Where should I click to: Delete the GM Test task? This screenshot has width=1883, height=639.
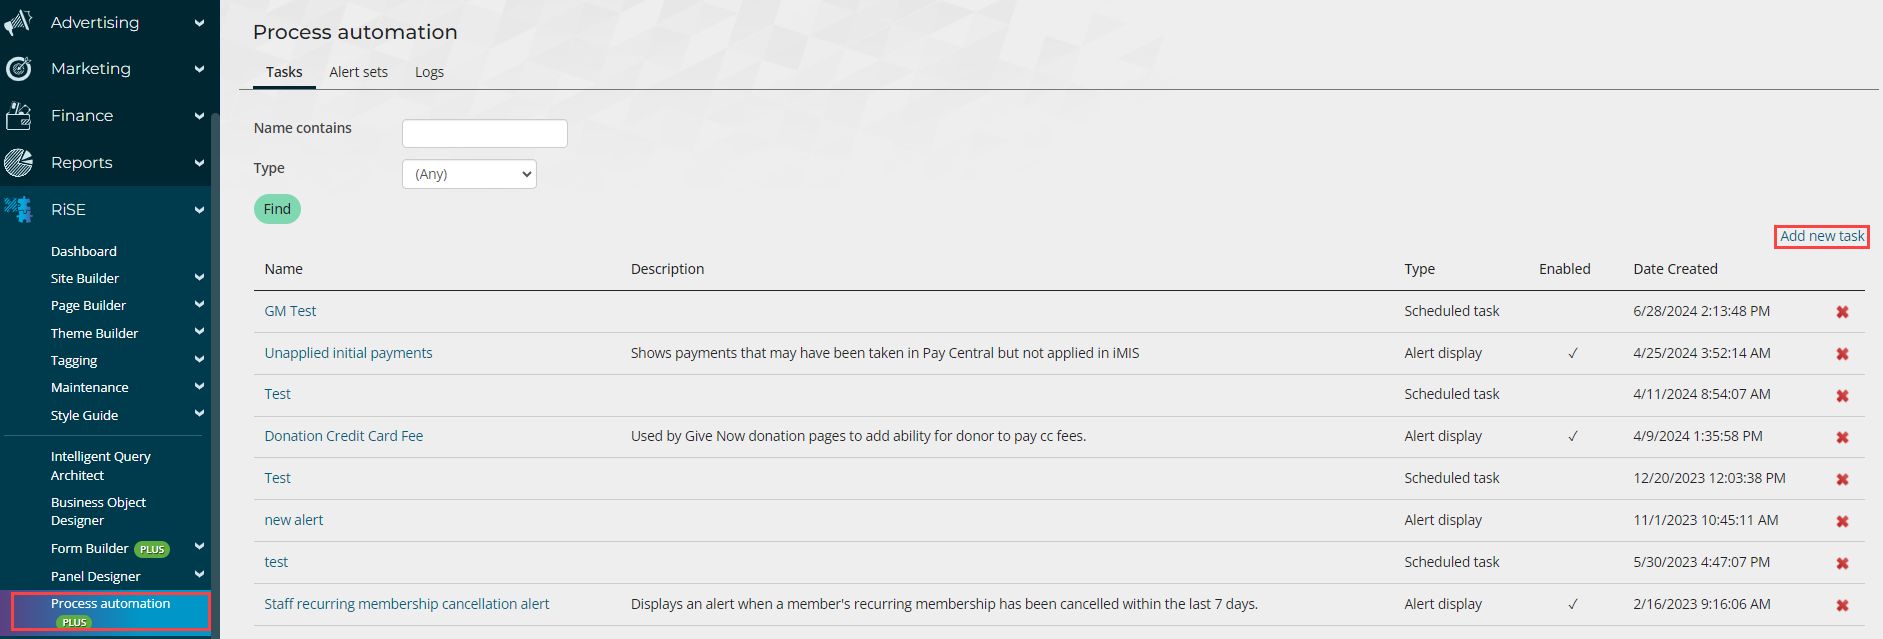[1842, 312]
